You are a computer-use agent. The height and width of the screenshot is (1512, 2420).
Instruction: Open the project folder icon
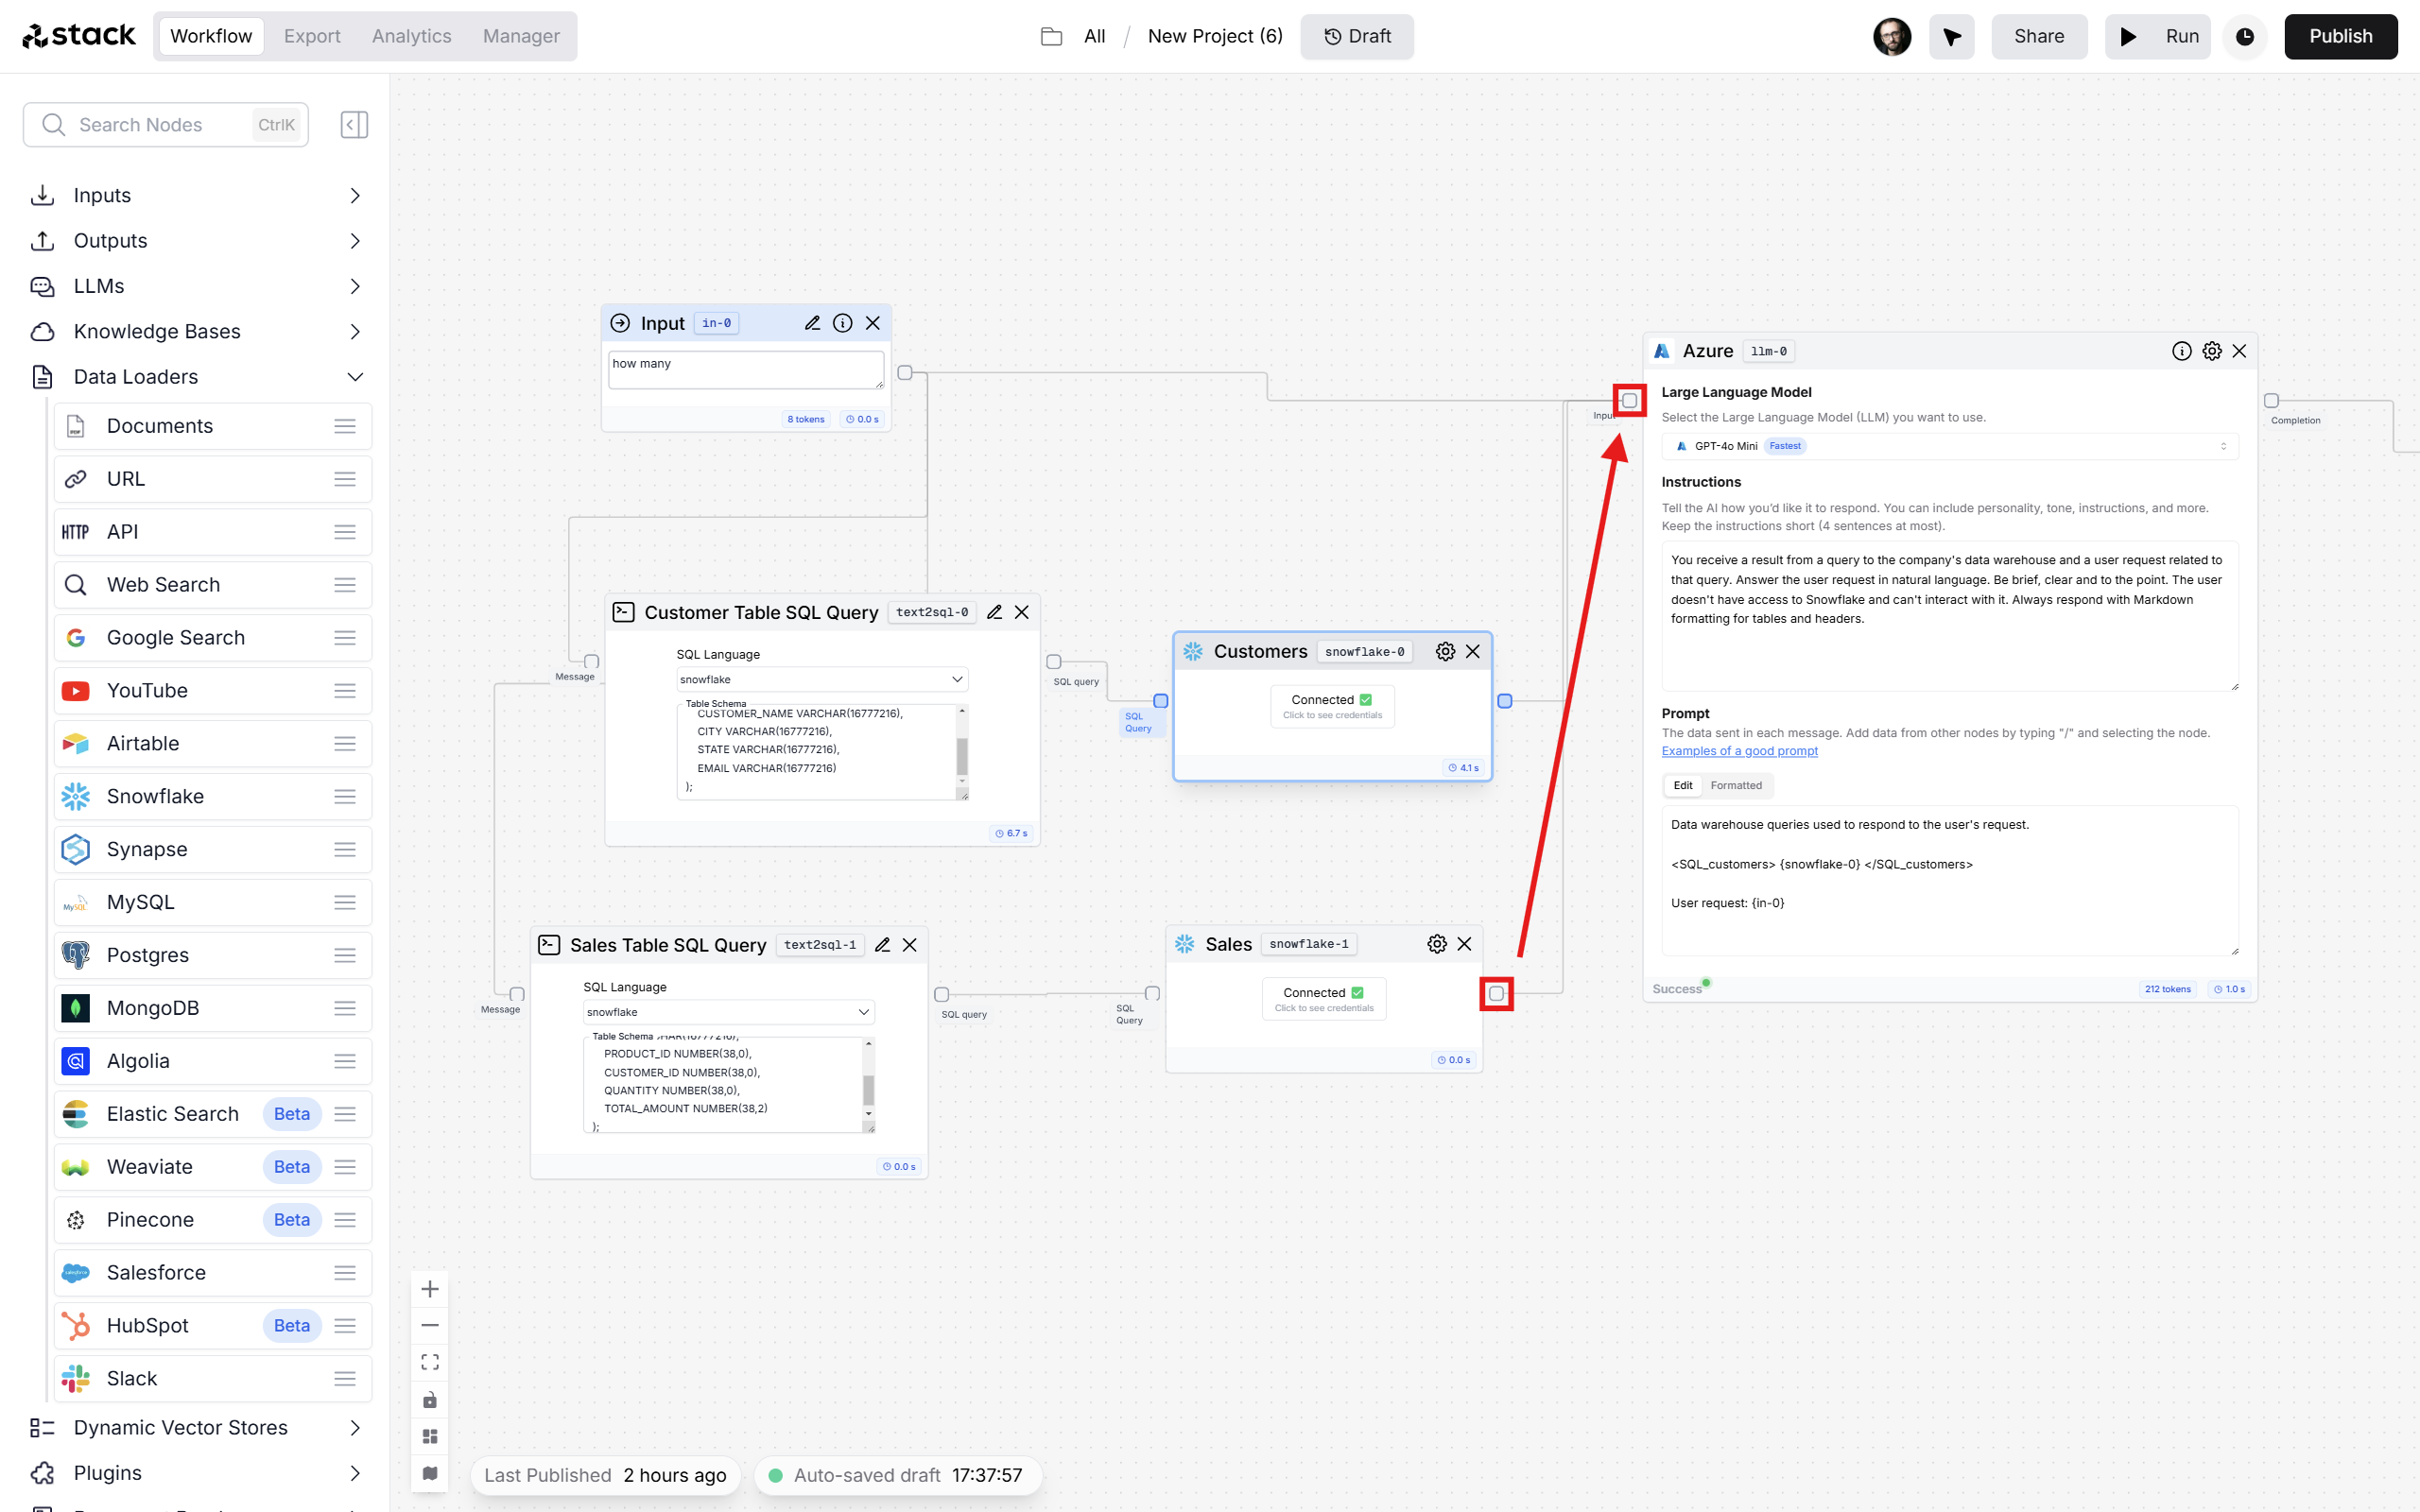click(1051, 37)
